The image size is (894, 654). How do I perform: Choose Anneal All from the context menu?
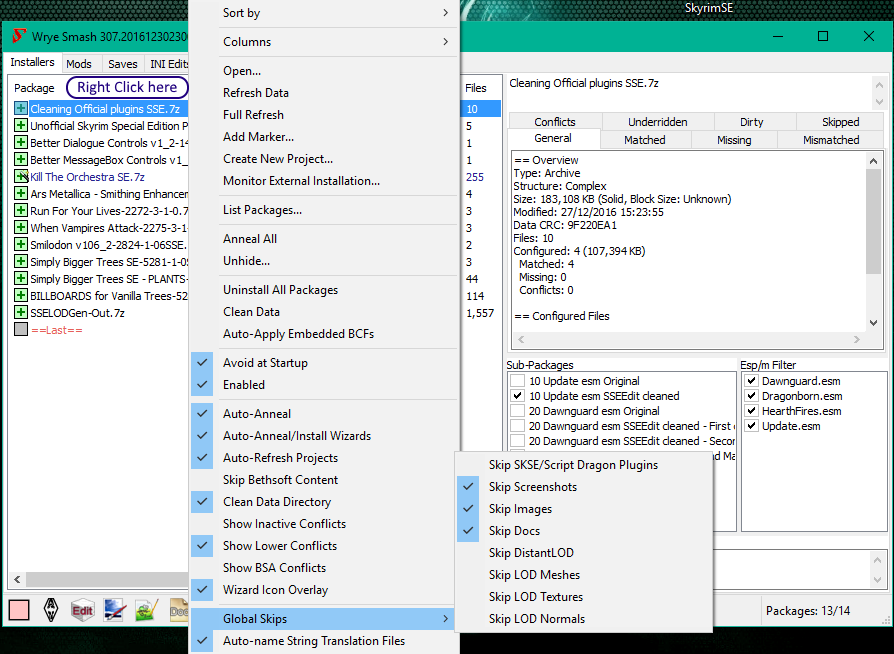[250, 239]
